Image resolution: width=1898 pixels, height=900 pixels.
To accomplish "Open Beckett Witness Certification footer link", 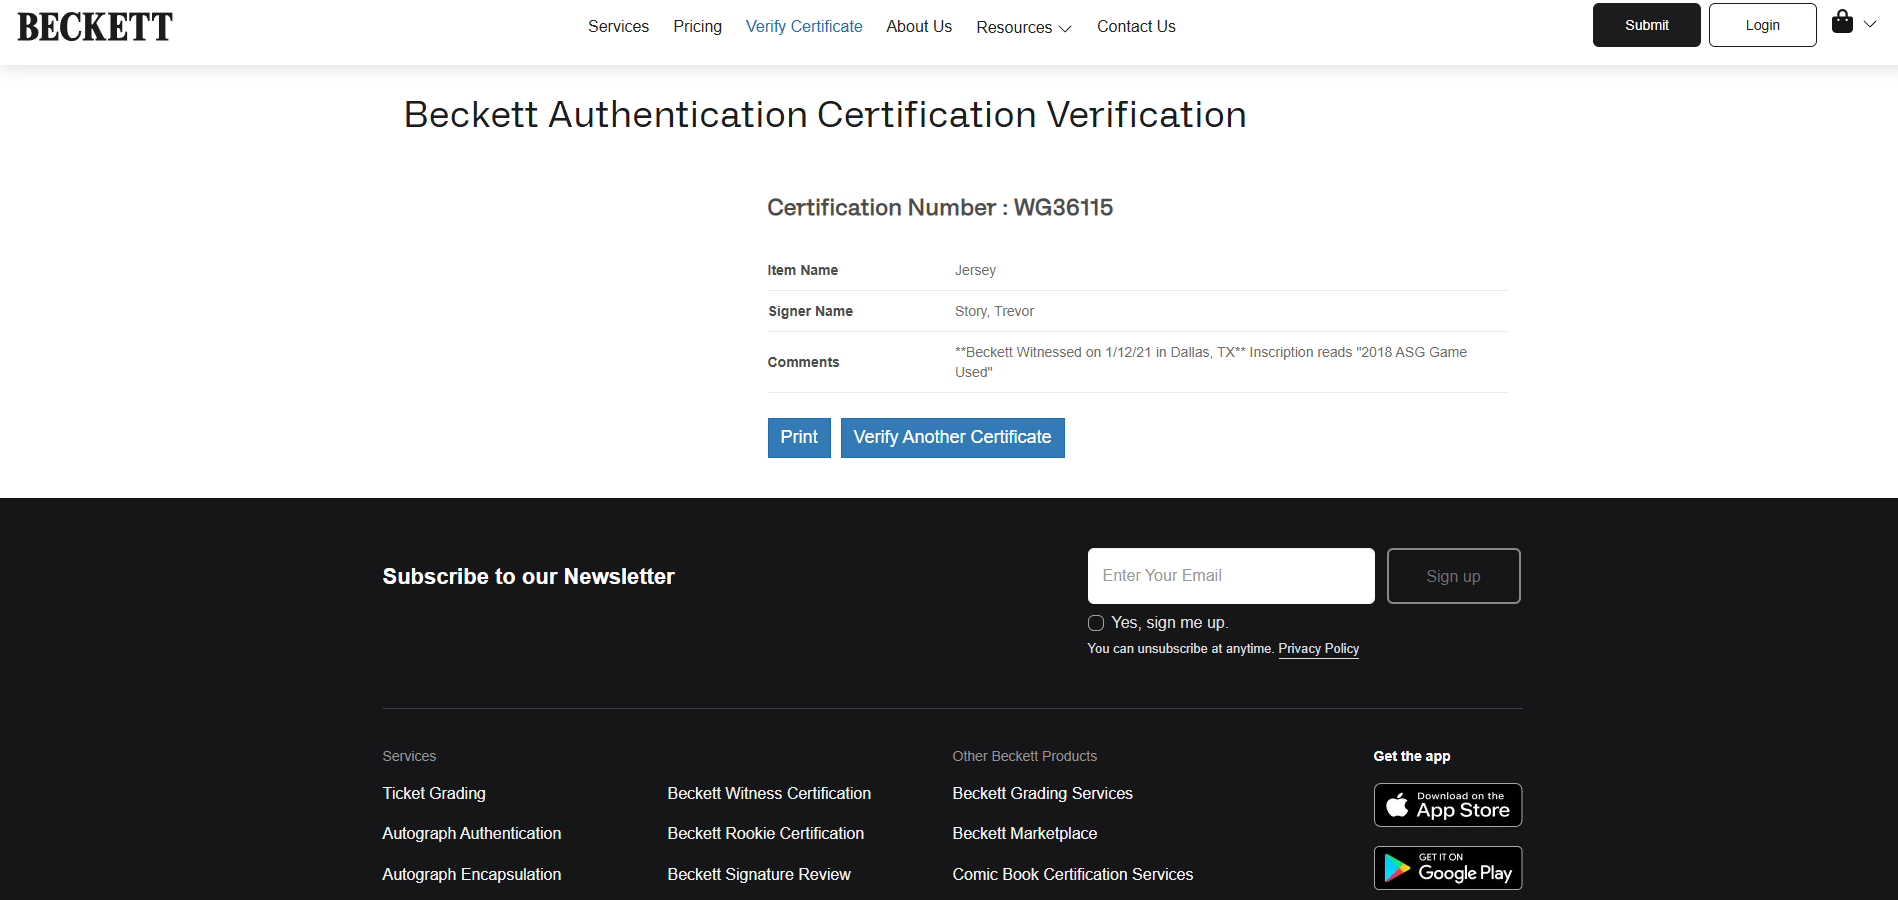I will click(769, 793).
